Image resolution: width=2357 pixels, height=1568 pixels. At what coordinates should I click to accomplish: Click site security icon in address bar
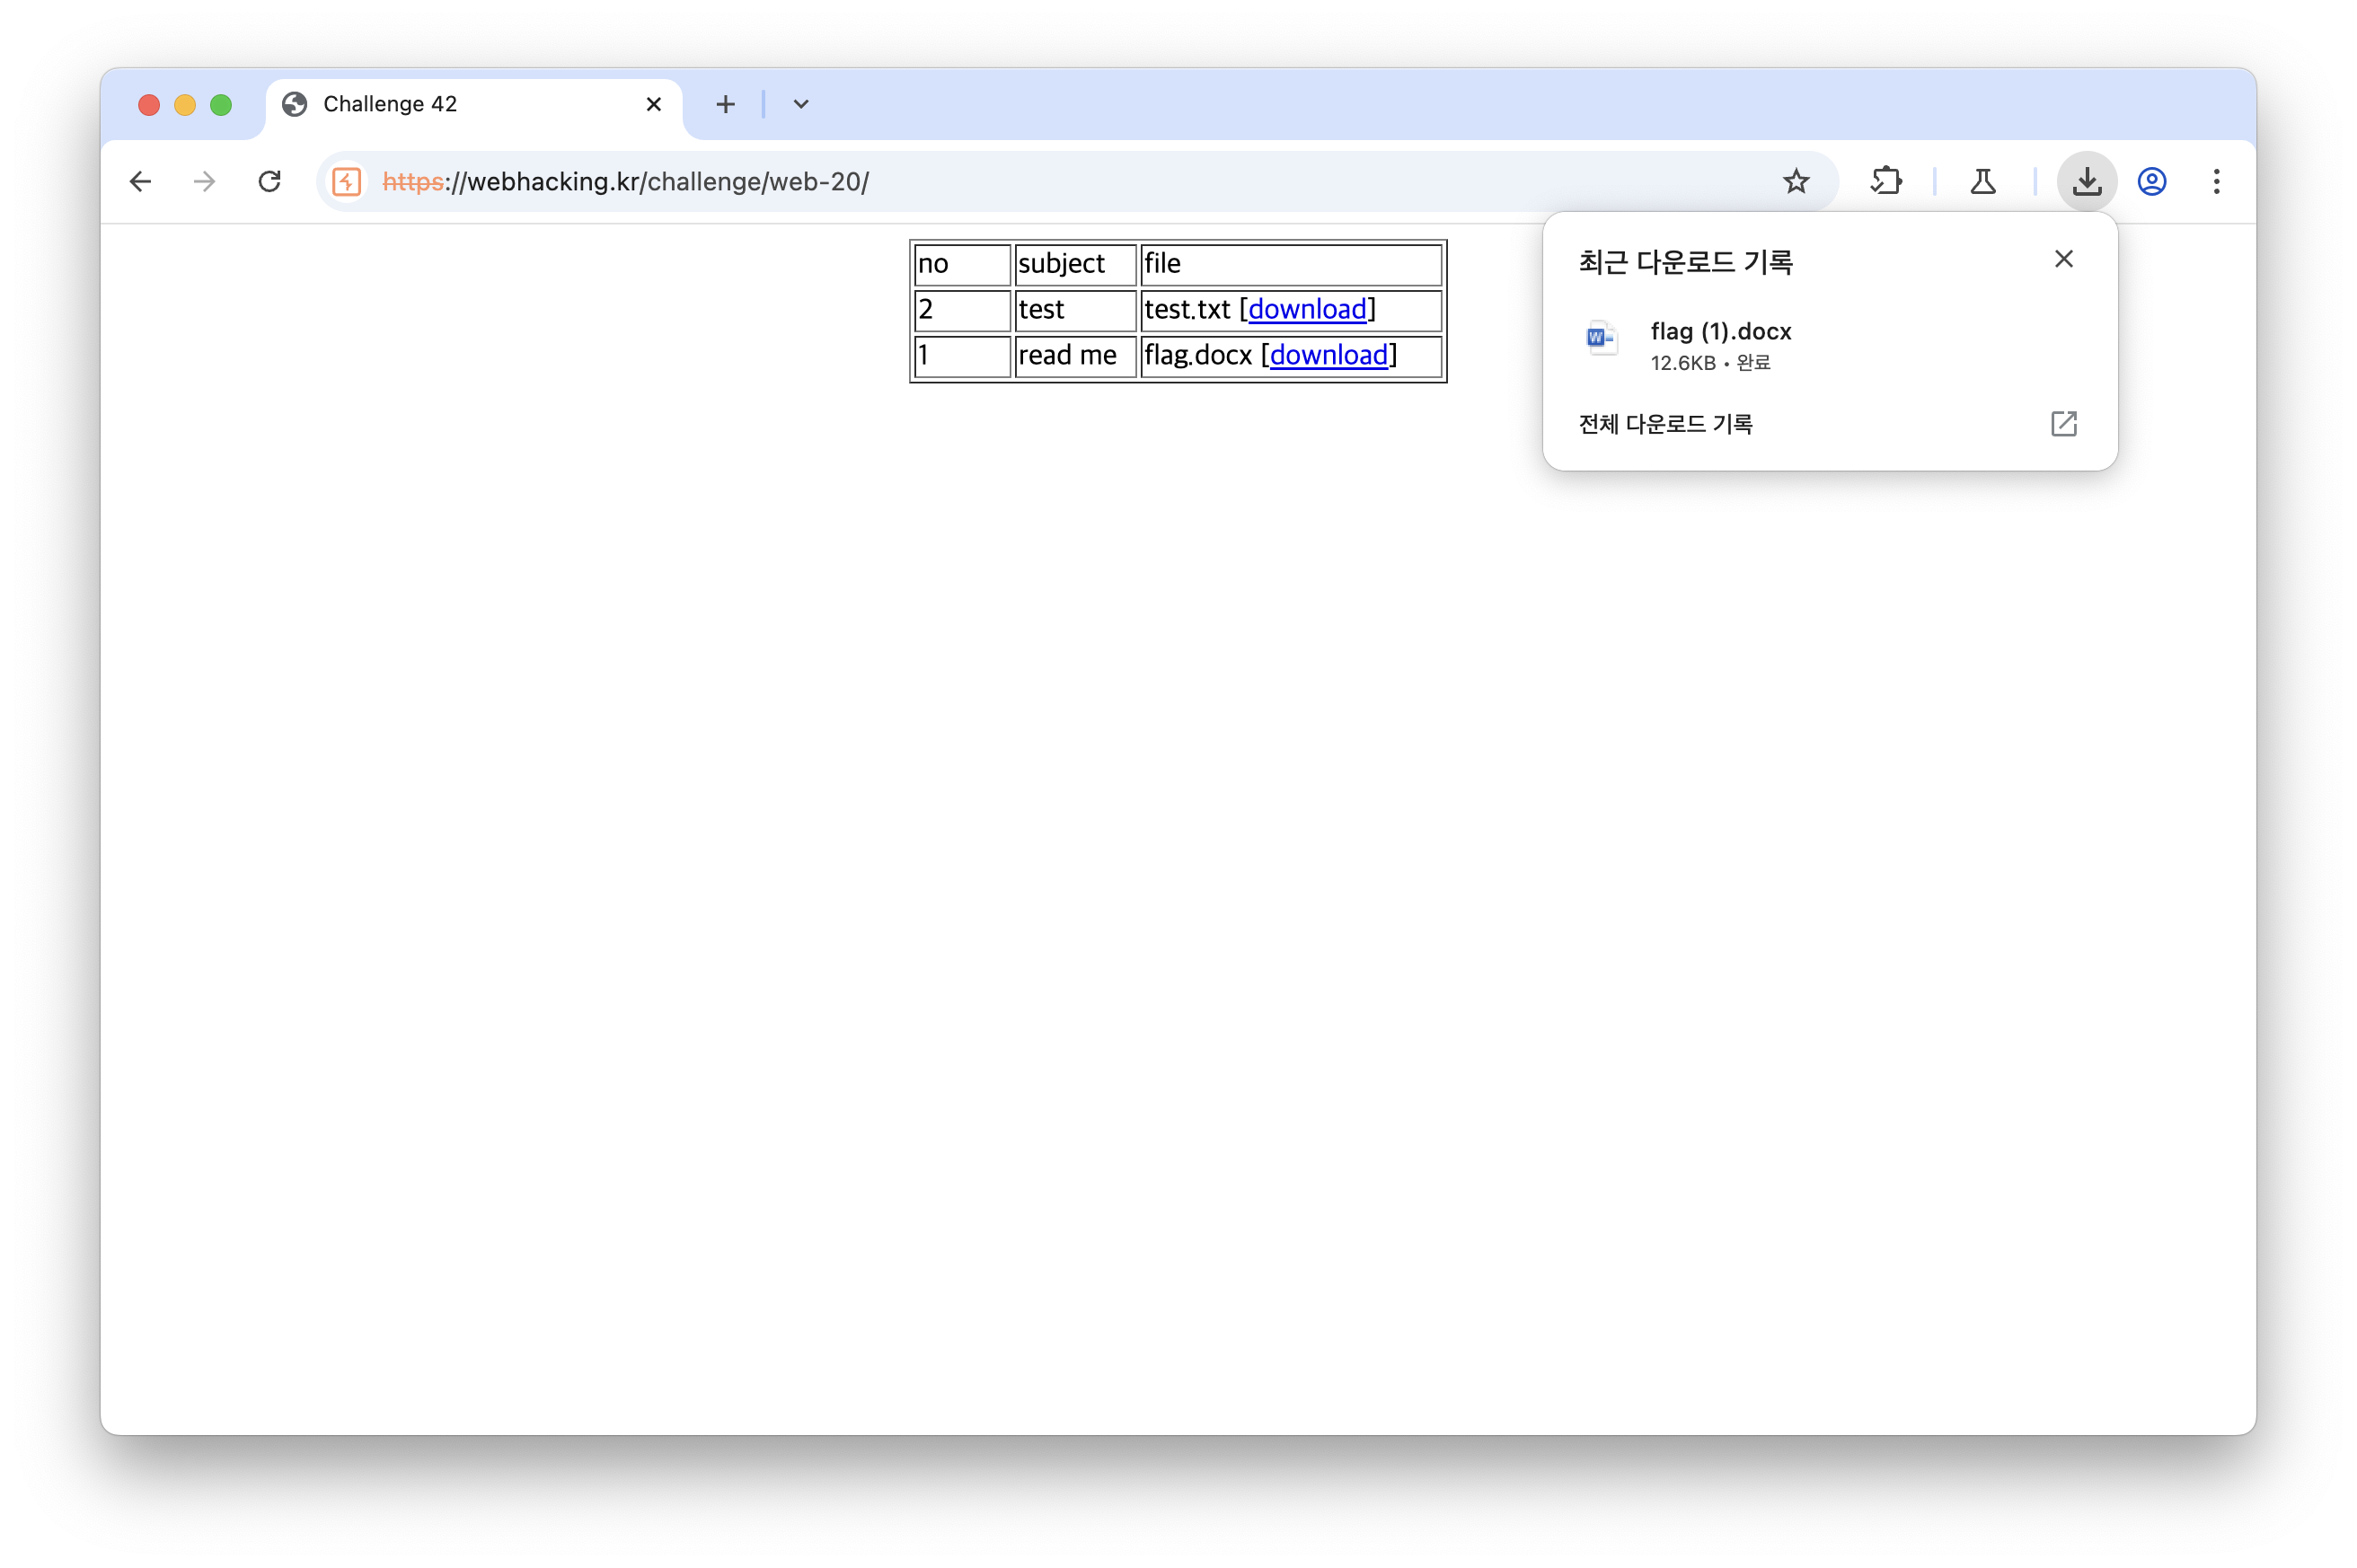click(x=346, y=181)
